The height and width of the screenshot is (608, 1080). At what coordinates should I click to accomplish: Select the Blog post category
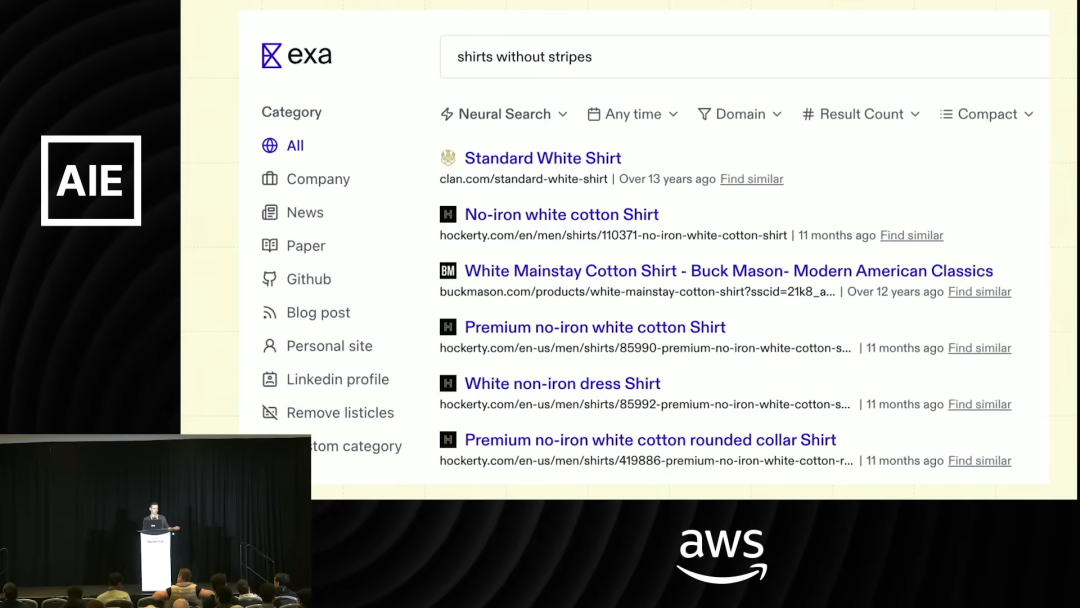point(306,313)
